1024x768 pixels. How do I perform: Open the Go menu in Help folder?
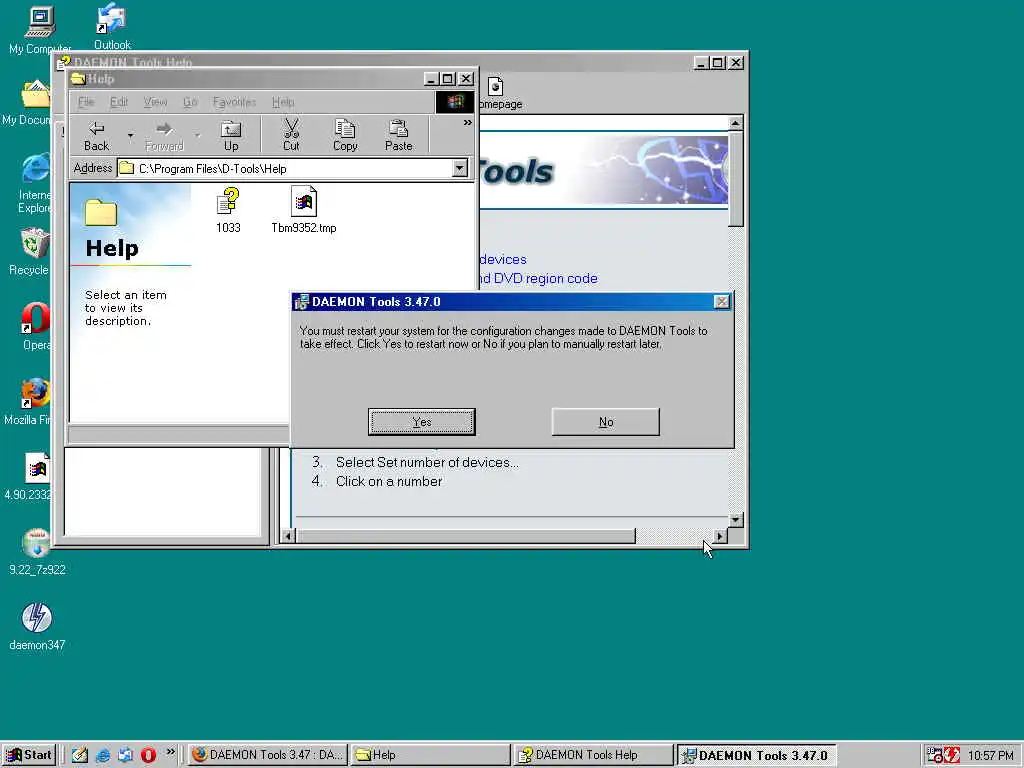coord(190,102)
